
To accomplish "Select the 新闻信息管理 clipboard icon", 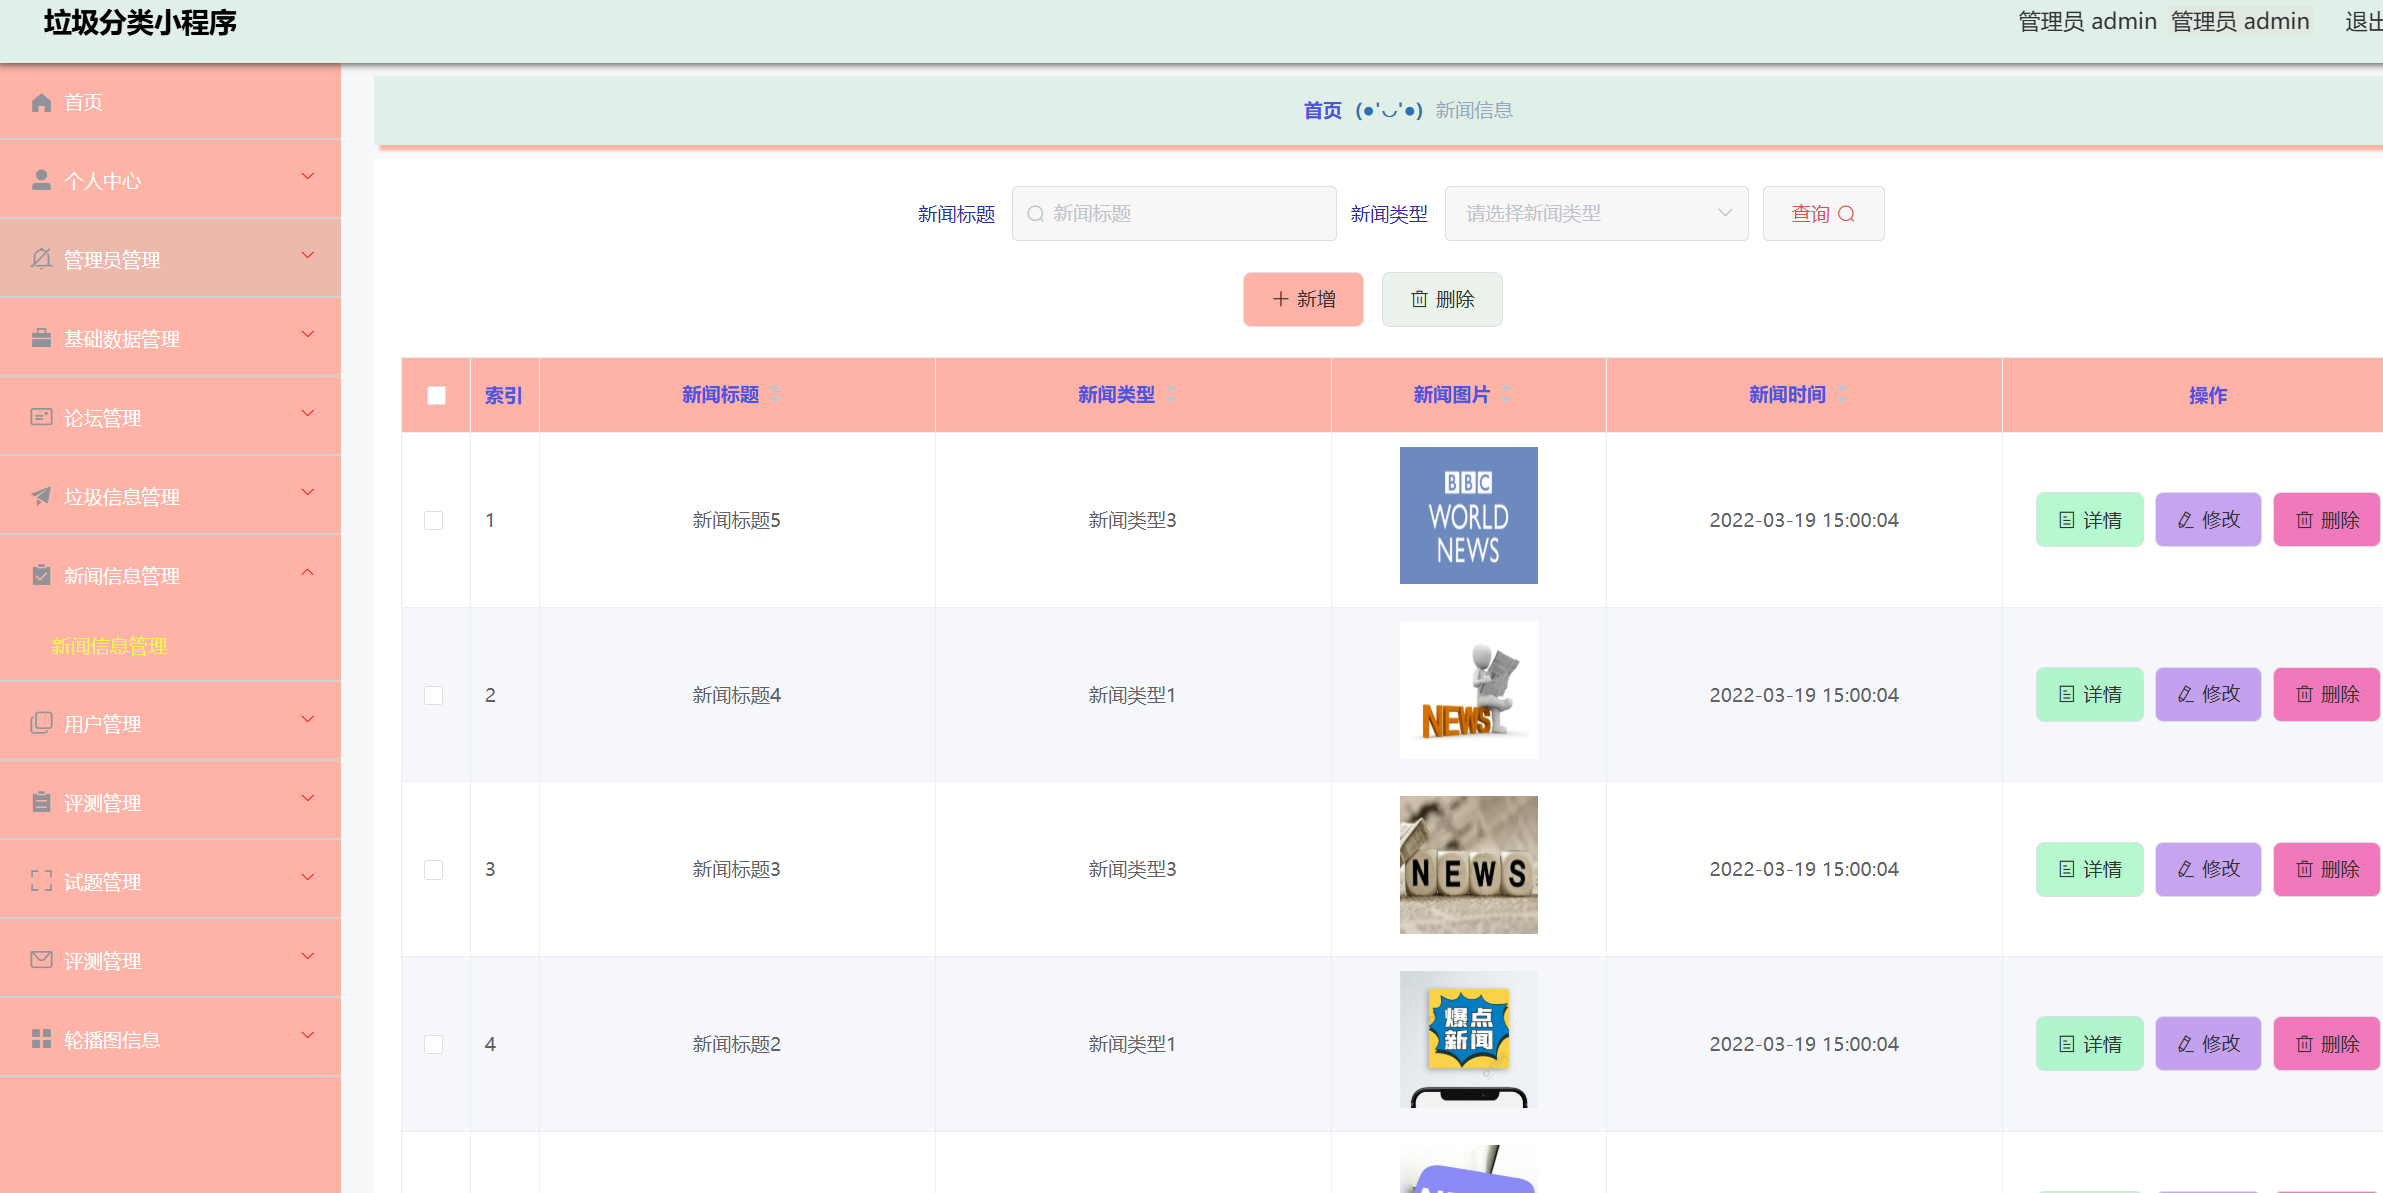I will (41, 575).
